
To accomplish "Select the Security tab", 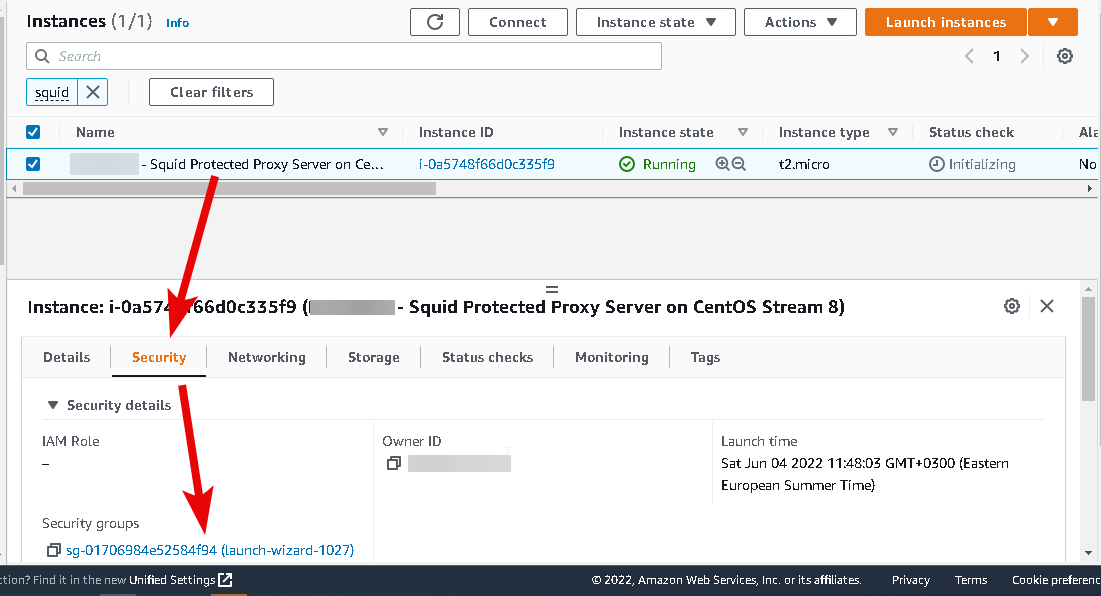I will 159,357.
